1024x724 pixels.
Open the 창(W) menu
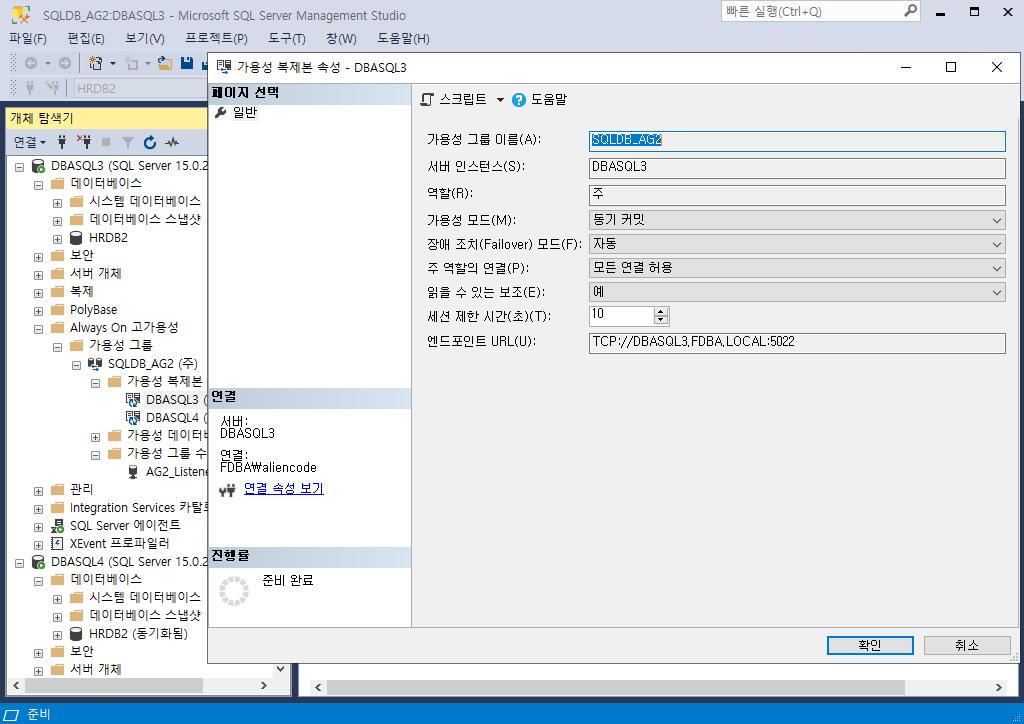click(341, 39)
